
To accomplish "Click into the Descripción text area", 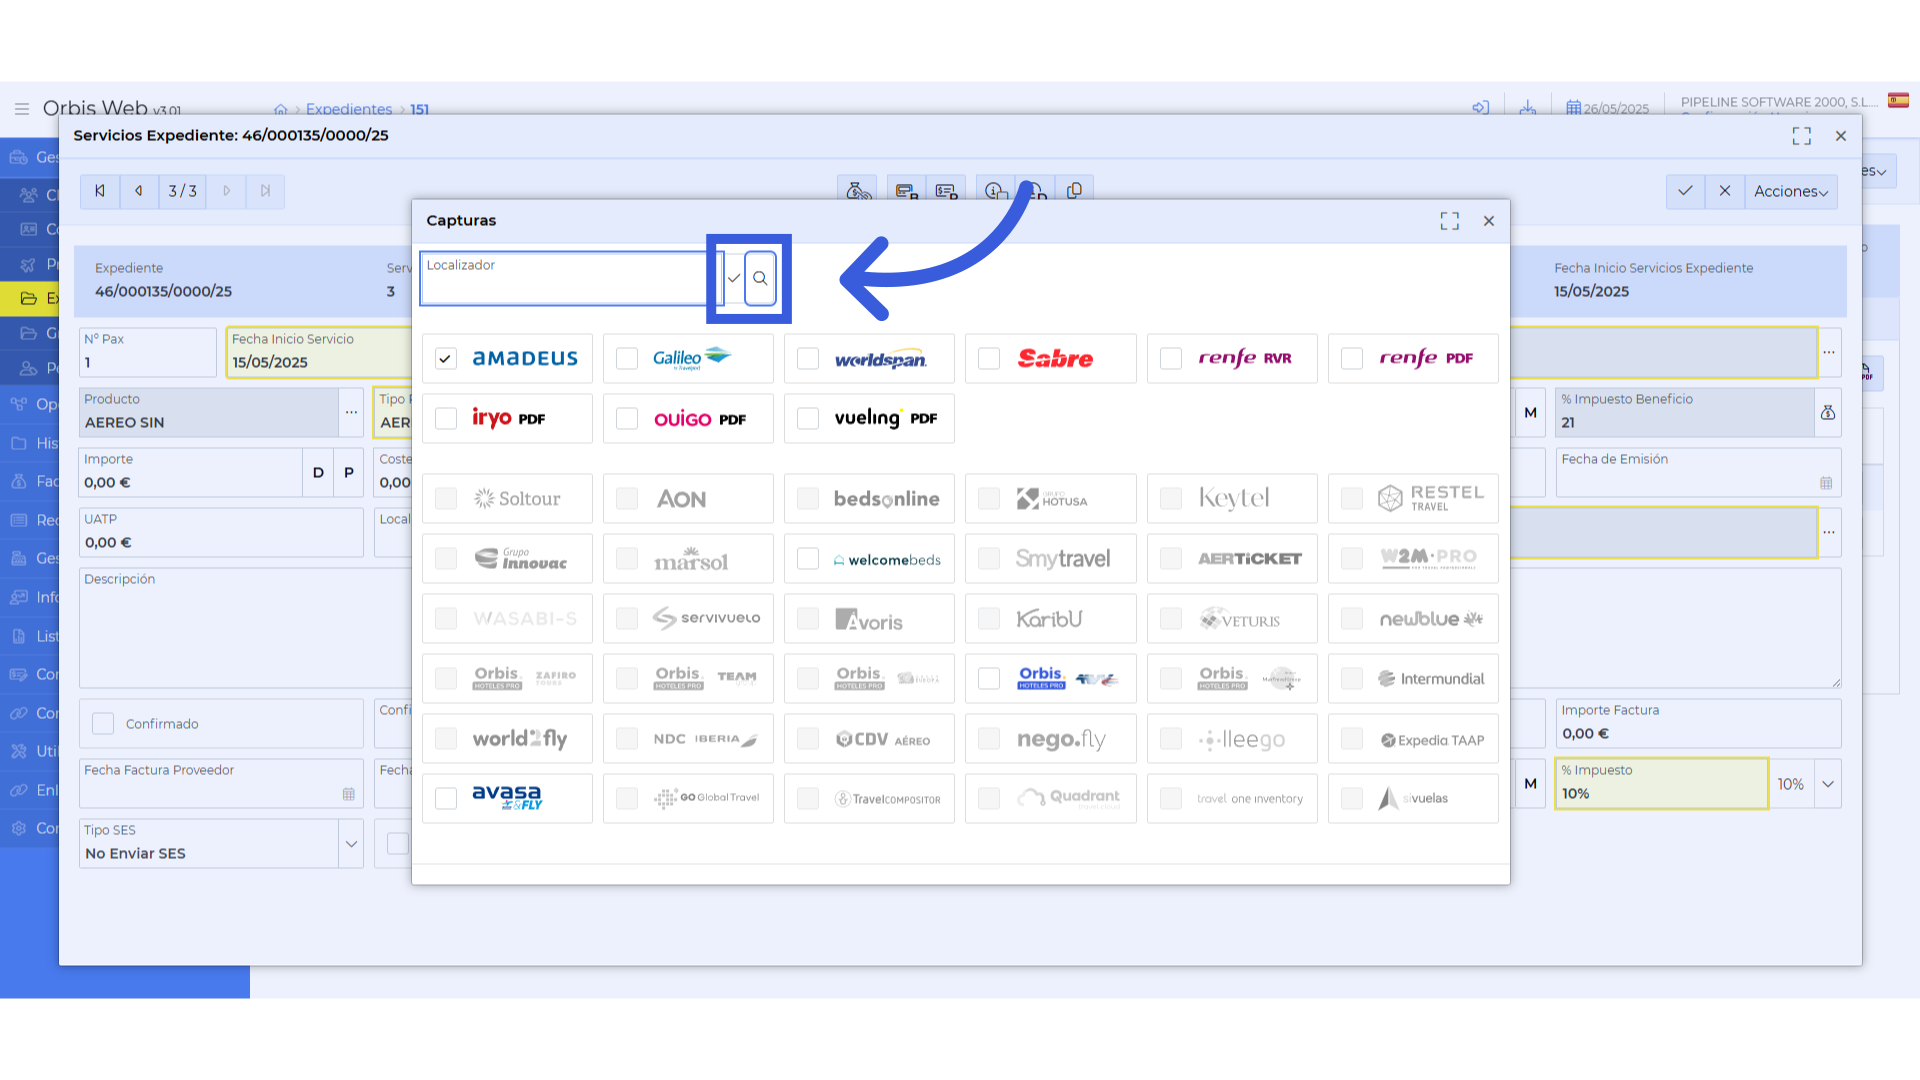I will [245, 628].
